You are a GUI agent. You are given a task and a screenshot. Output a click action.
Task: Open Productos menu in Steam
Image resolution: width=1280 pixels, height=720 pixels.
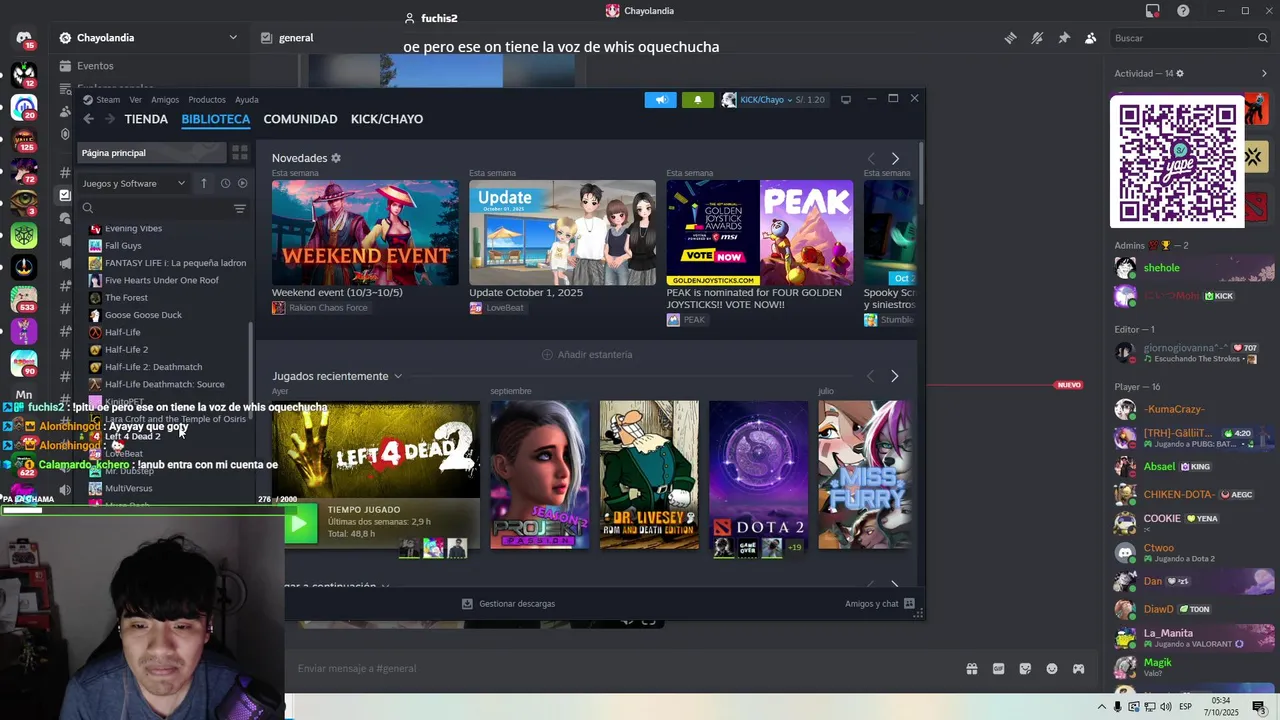(207, 100)
